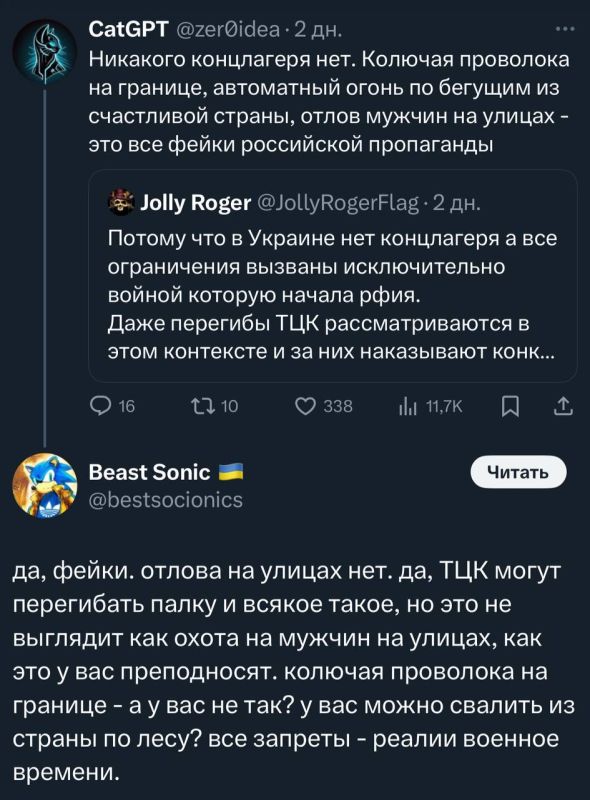Open Jolly Roger's pirate avatar
The width and height of the screenshot is (590, 800).
120,203
